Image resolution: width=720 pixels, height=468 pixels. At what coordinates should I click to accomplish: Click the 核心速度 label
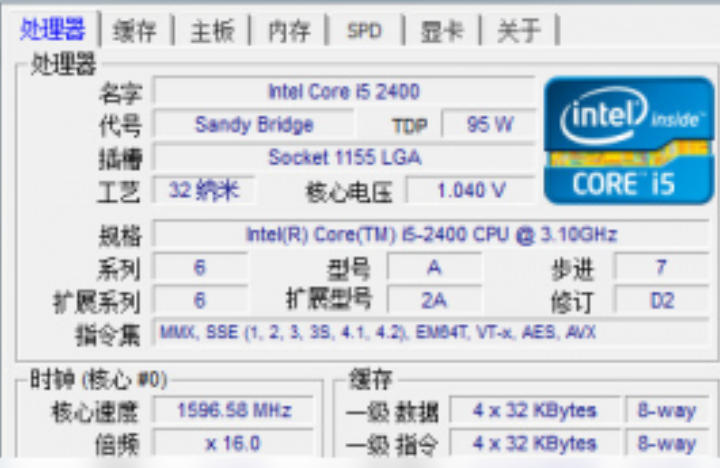(x=95, y=412)
